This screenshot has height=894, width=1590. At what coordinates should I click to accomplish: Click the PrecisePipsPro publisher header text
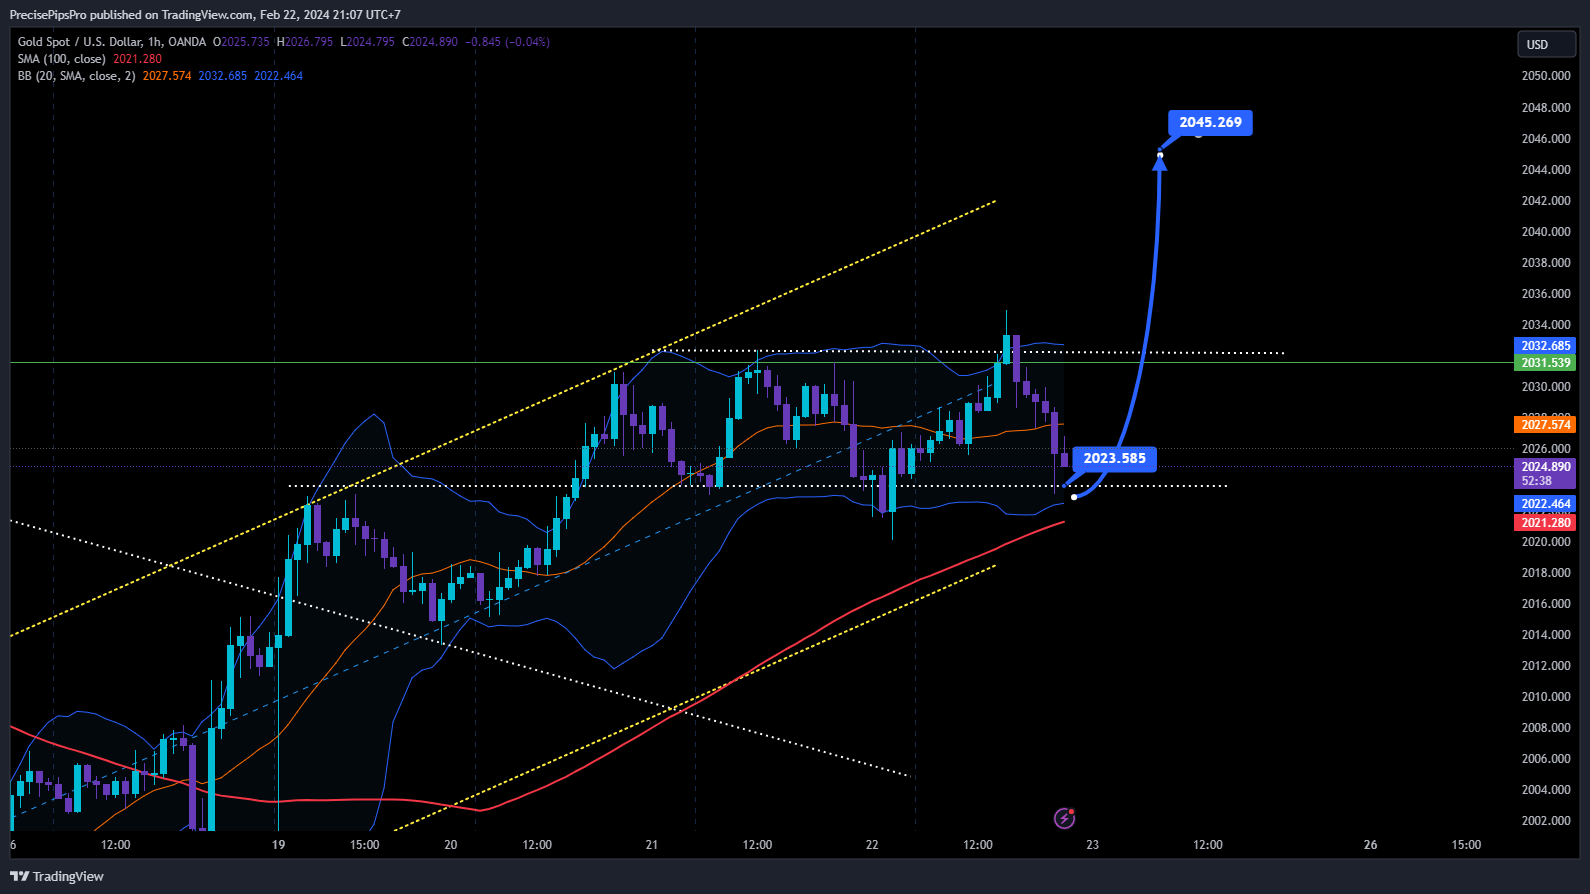click(205, 15)
